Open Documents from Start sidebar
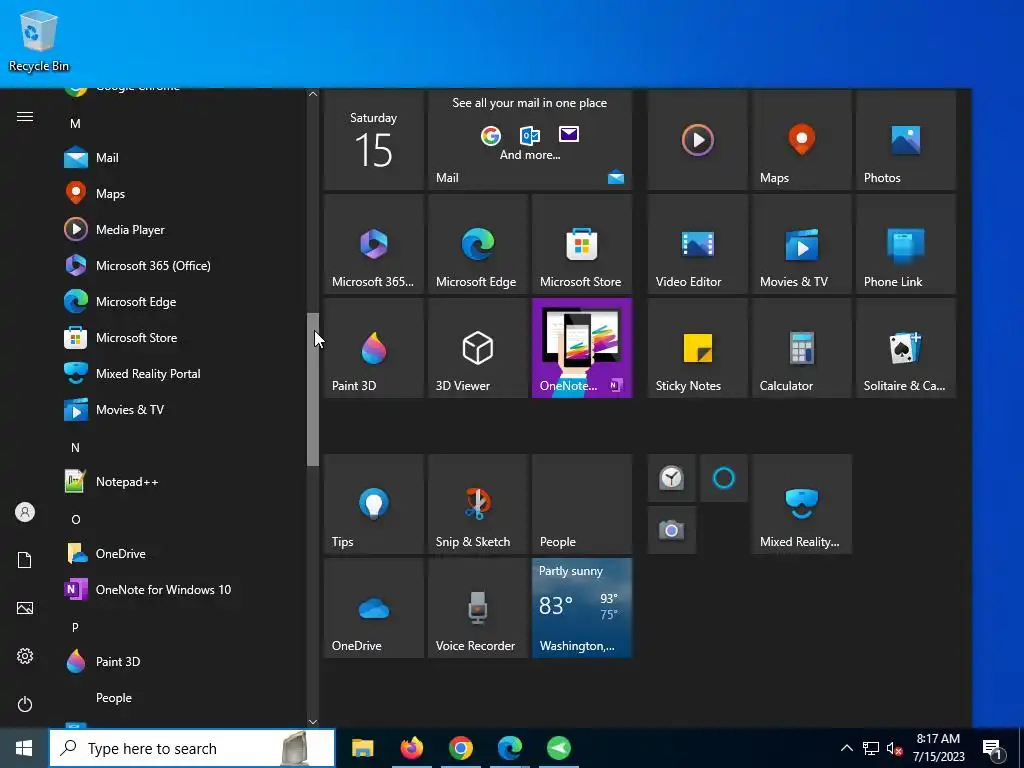 pyautogui.click(x=25, y=560)
